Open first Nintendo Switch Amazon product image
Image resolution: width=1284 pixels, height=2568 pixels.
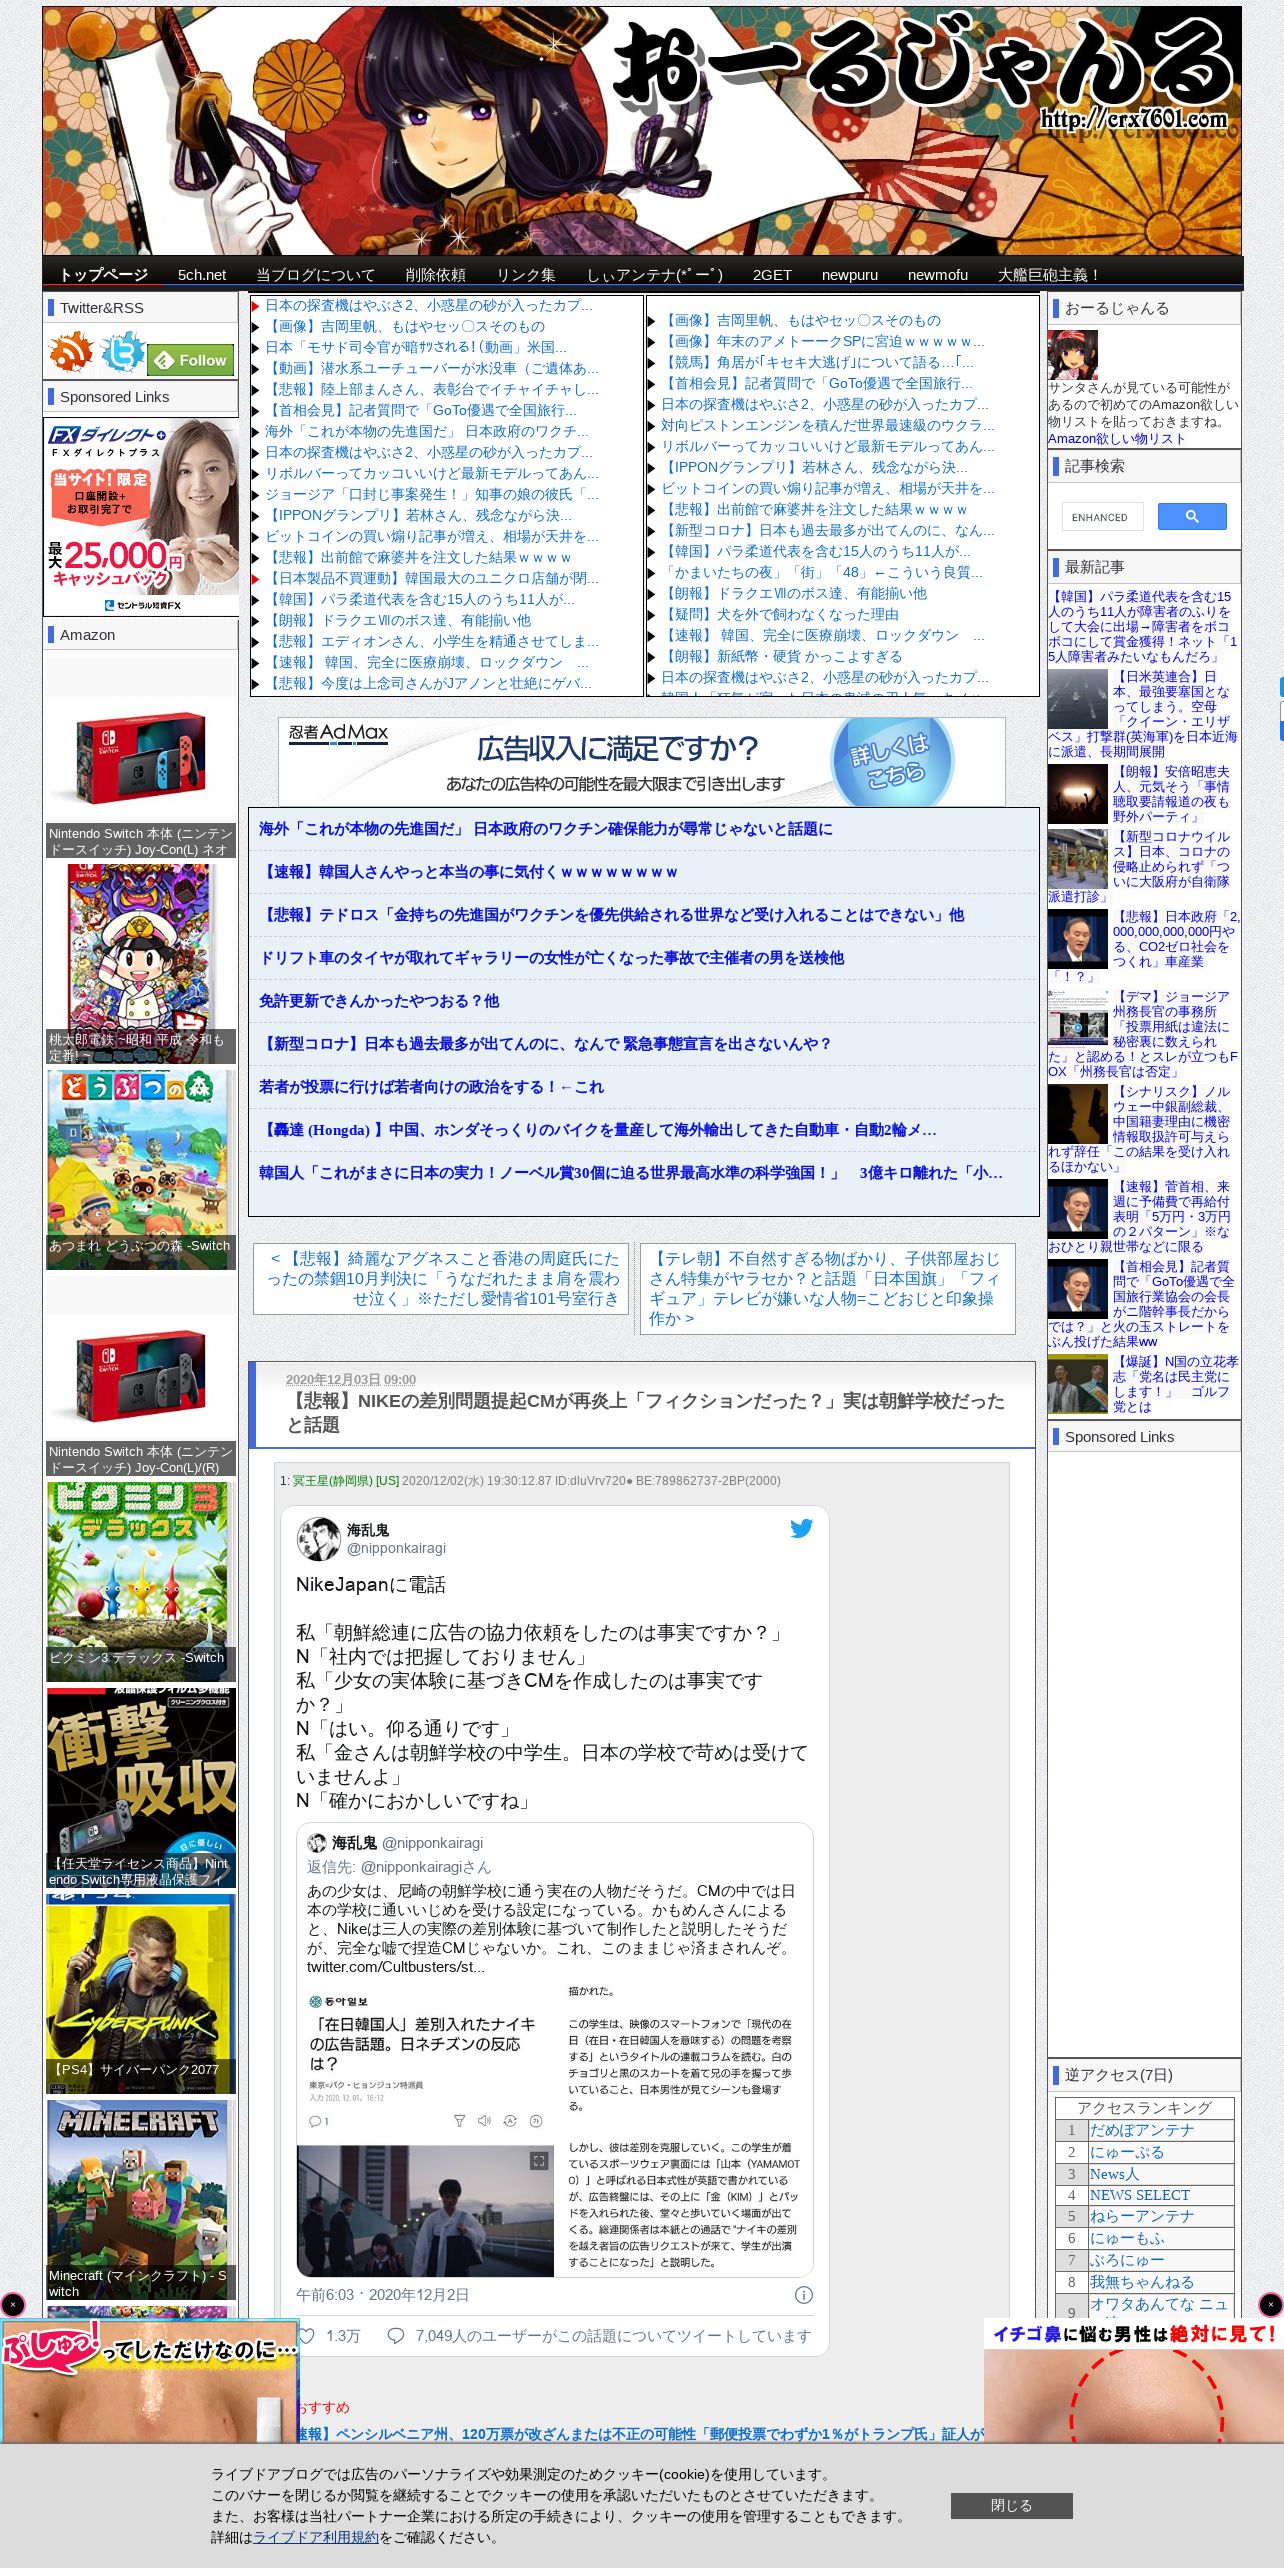(141, 757)
